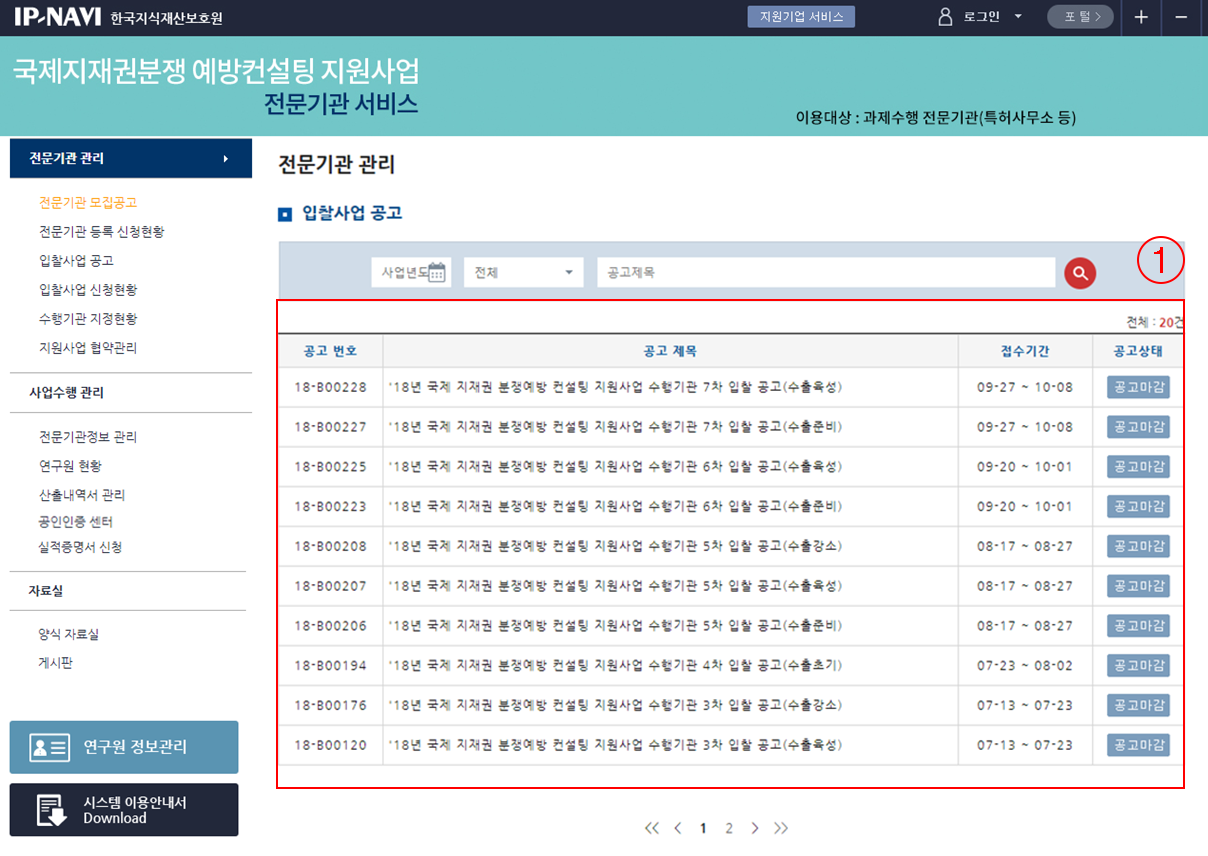
Task: Open the 로그인 dropdown arrow
Action: (1018, 17)
